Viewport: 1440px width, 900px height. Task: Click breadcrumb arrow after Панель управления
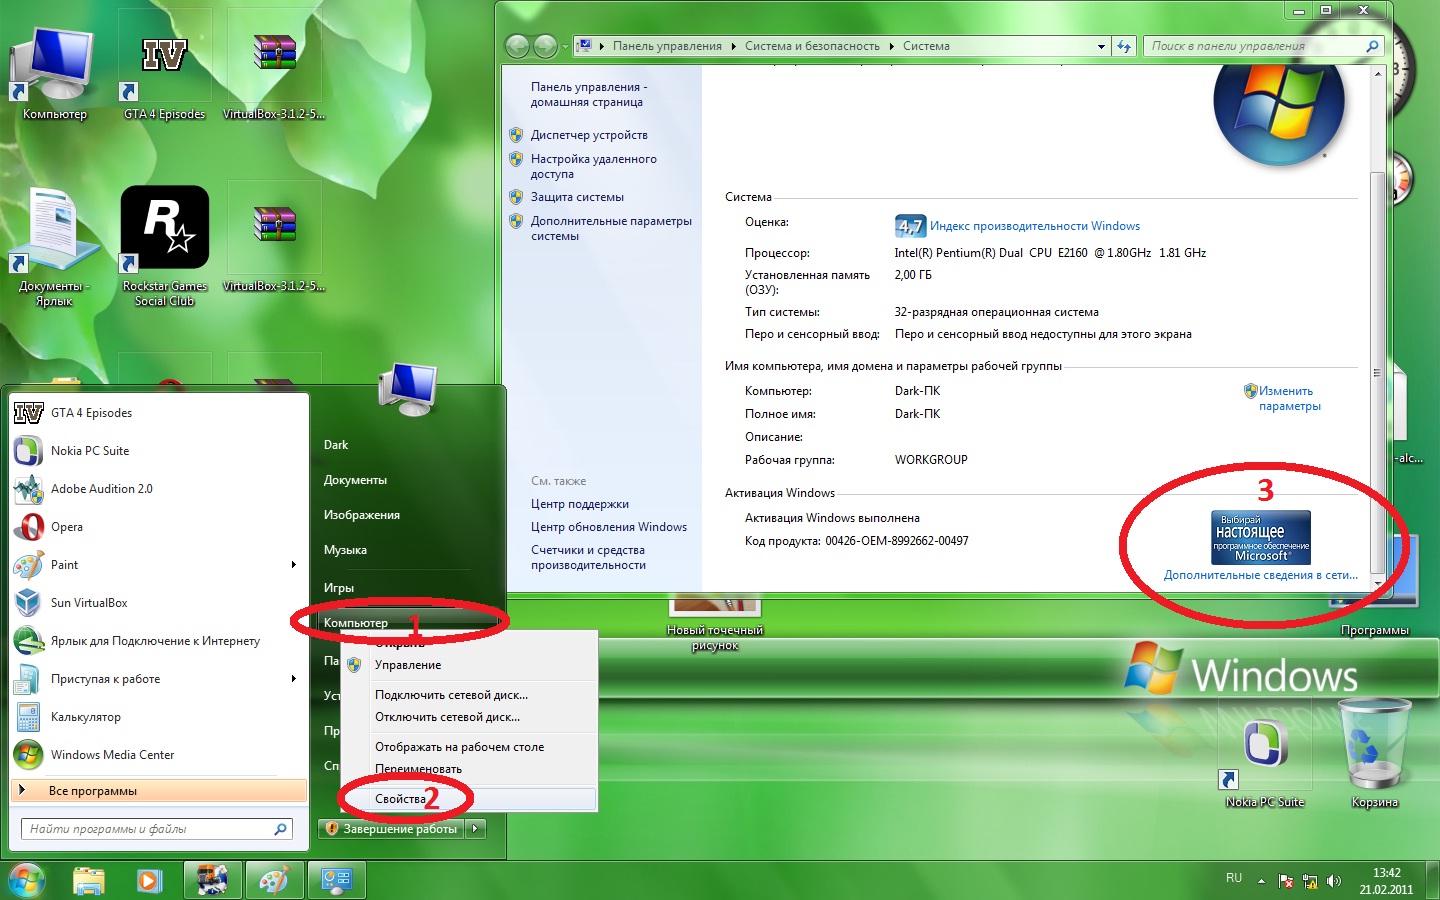(x=733, y=46)
